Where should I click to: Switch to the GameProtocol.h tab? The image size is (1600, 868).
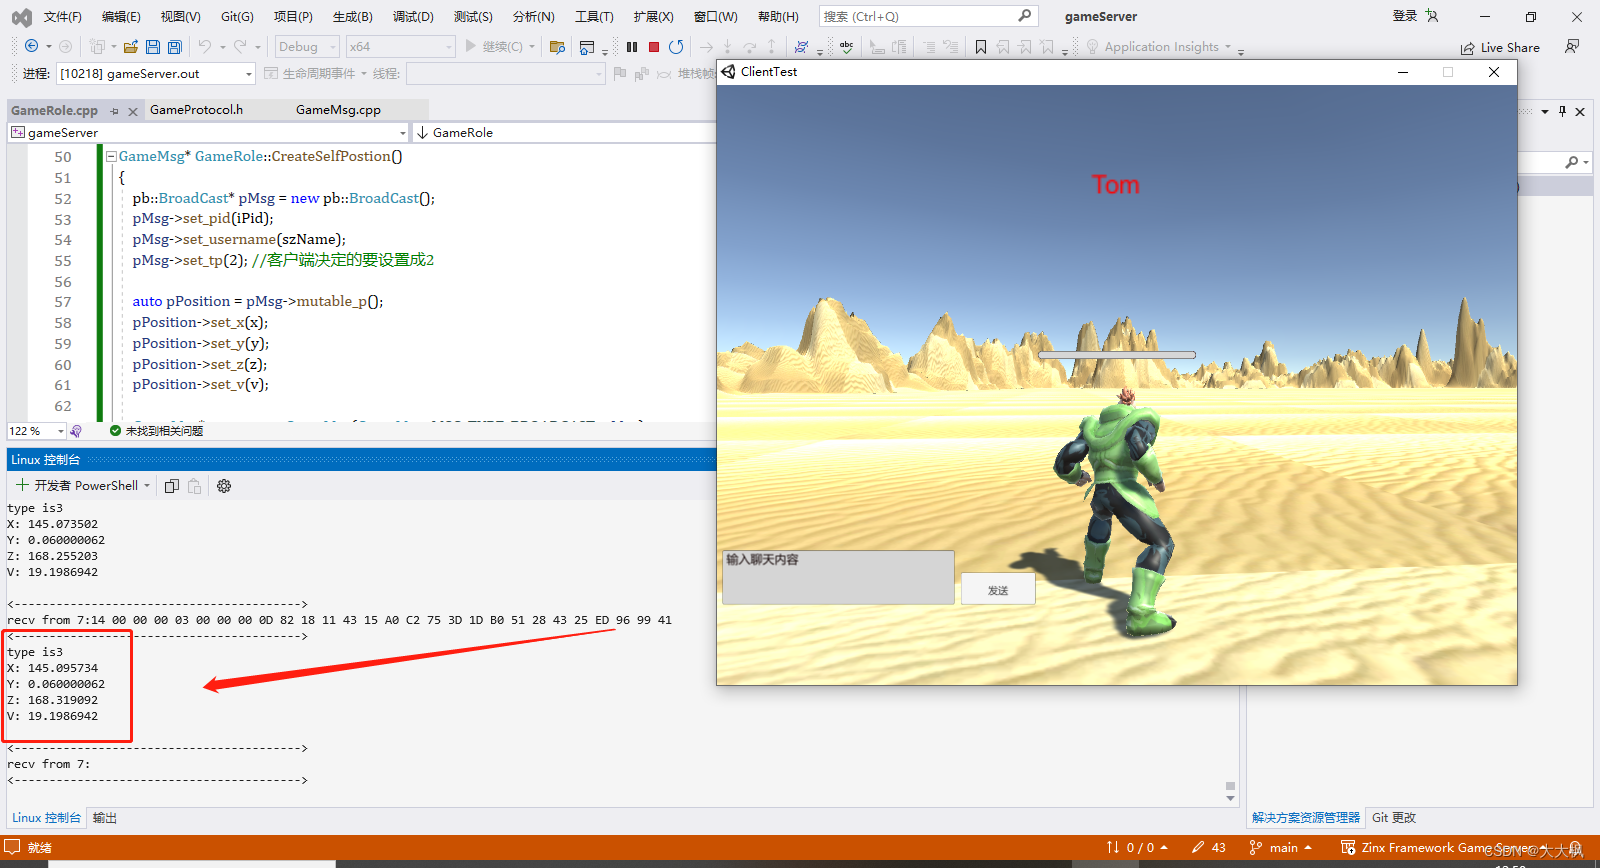pos(196,110)
